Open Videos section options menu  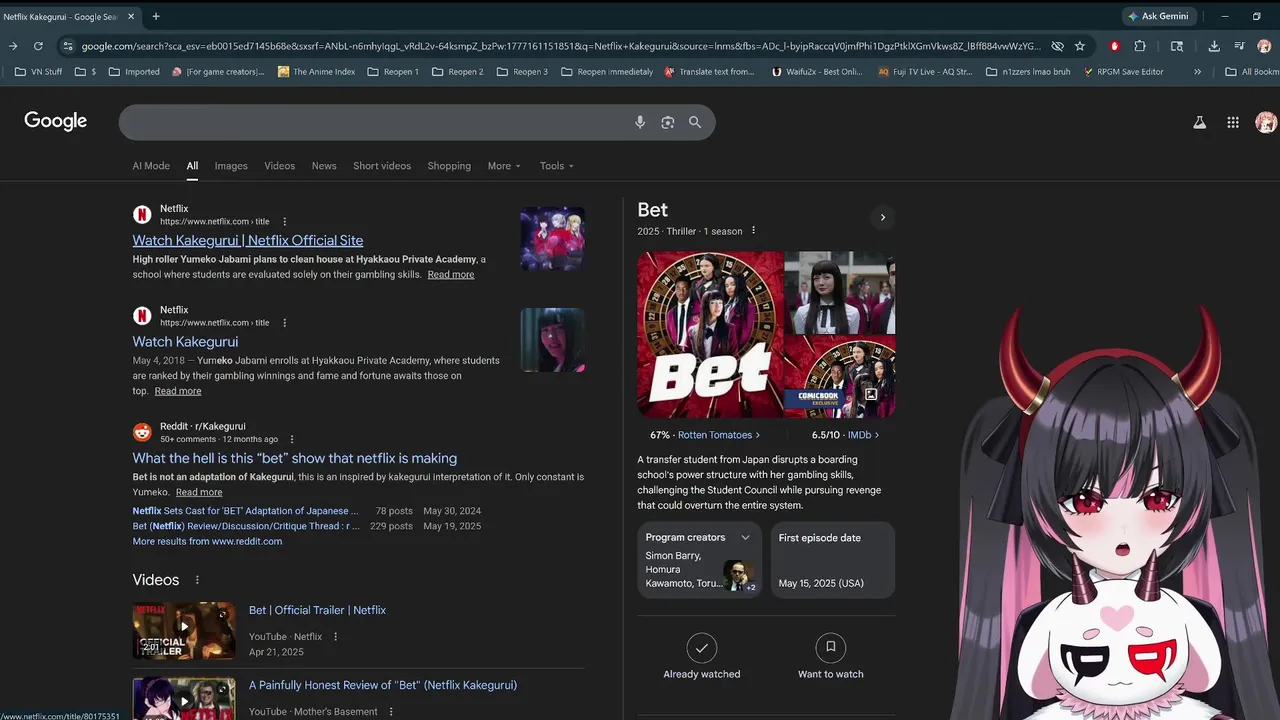click(x=197, y=580)
